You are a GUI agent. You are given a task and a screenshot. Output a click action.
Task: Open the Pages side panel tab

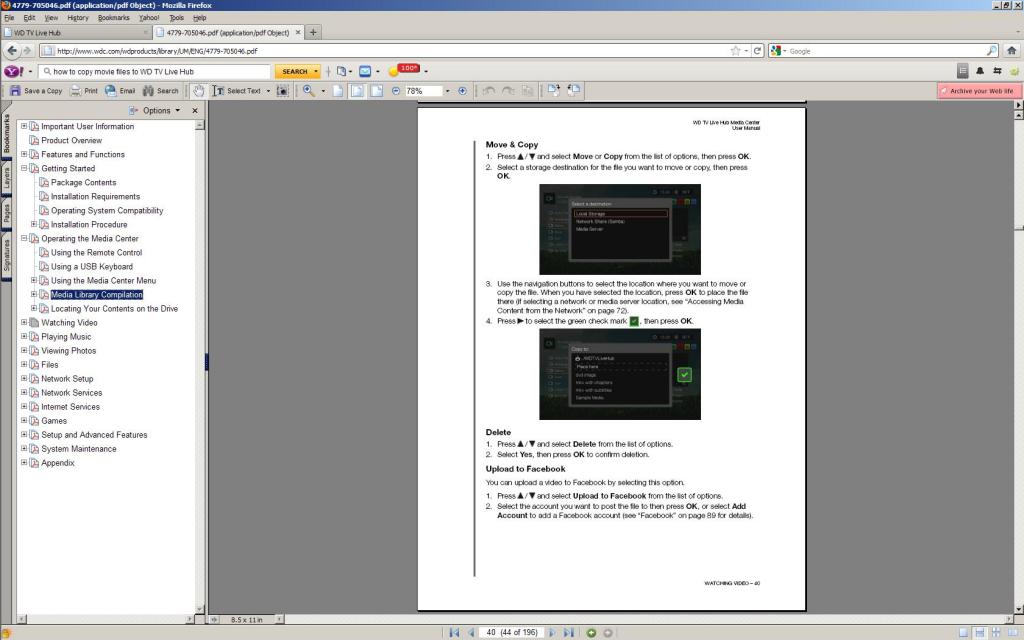point(6,214)
